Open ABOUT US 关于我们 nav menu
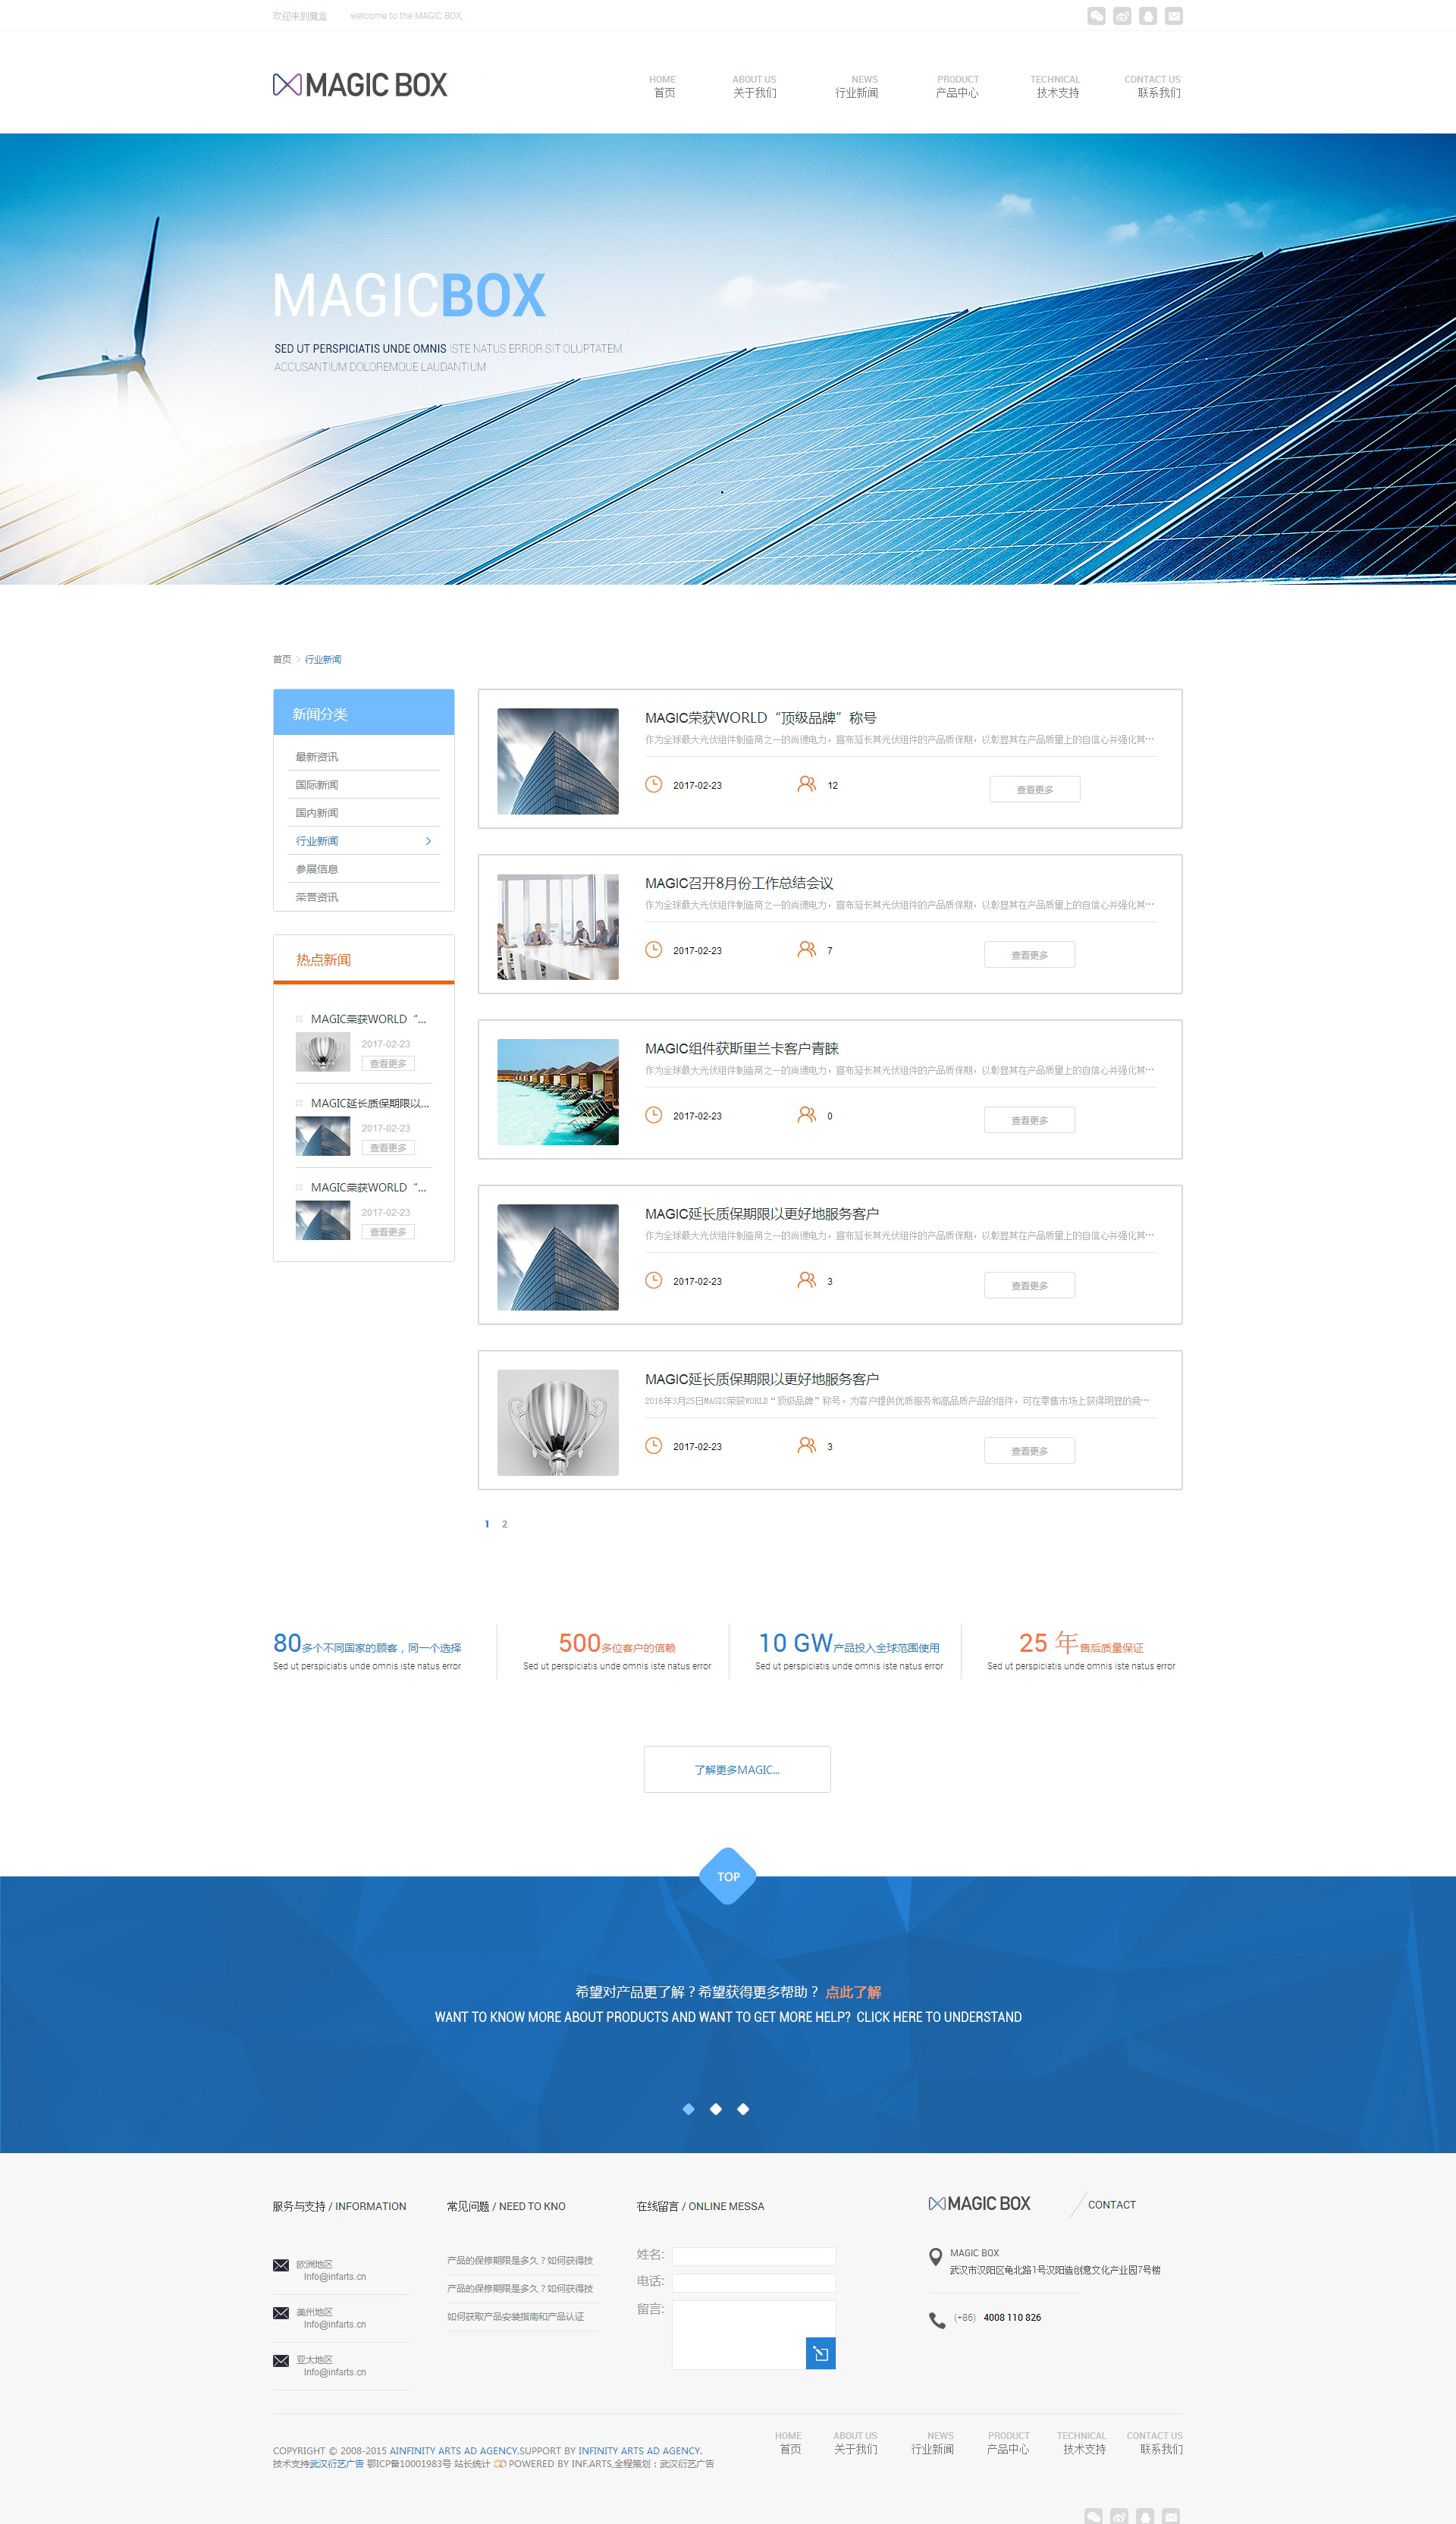 [x=754, y=87]
